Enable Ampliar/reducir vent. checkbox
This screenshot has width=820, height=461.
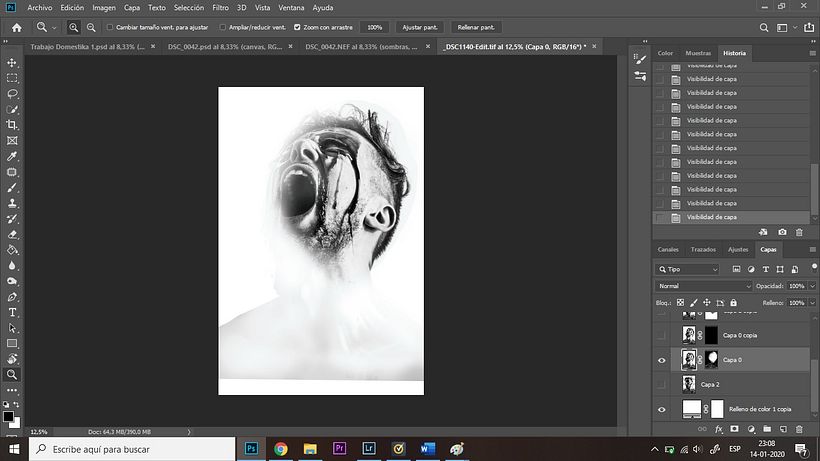(x=223, y=27)
